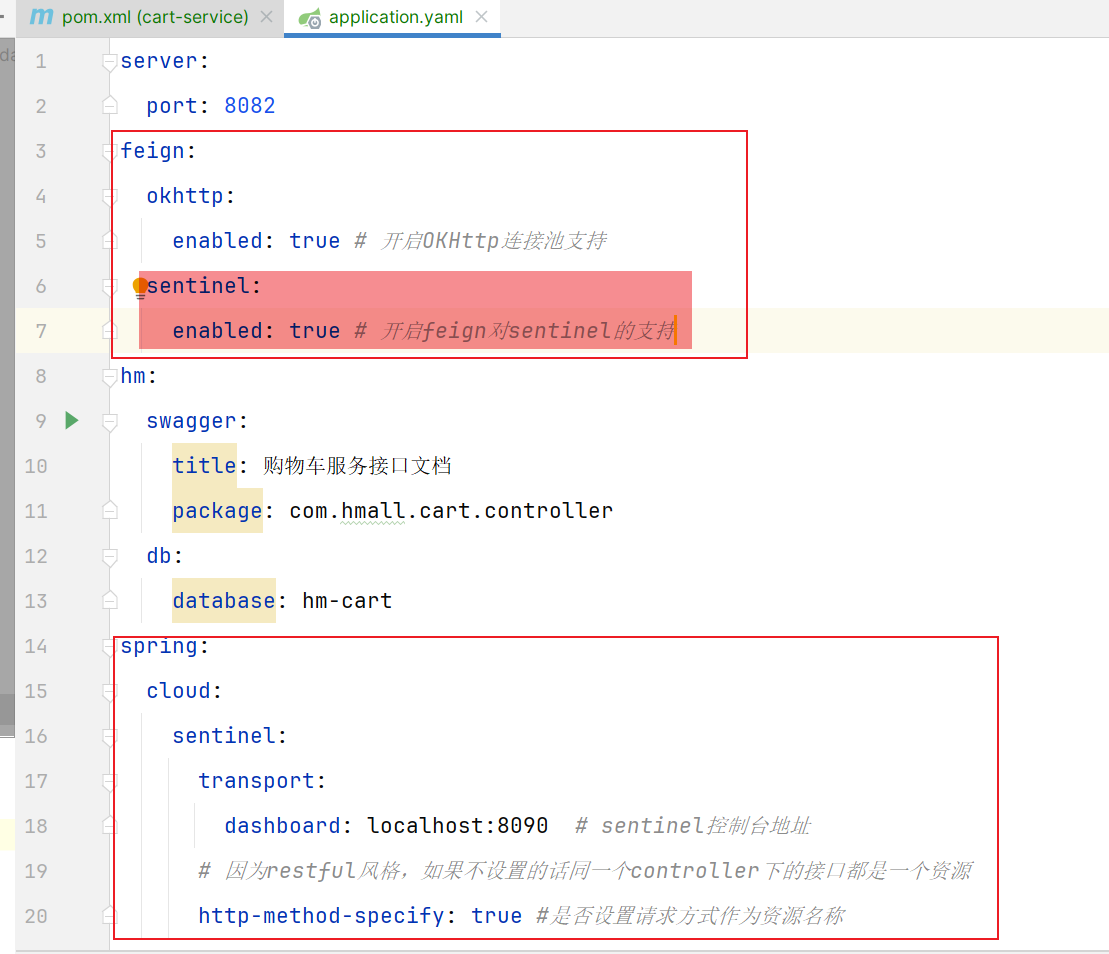Click the value hm-cart
1109x954 pixels.
coord(347,601)
